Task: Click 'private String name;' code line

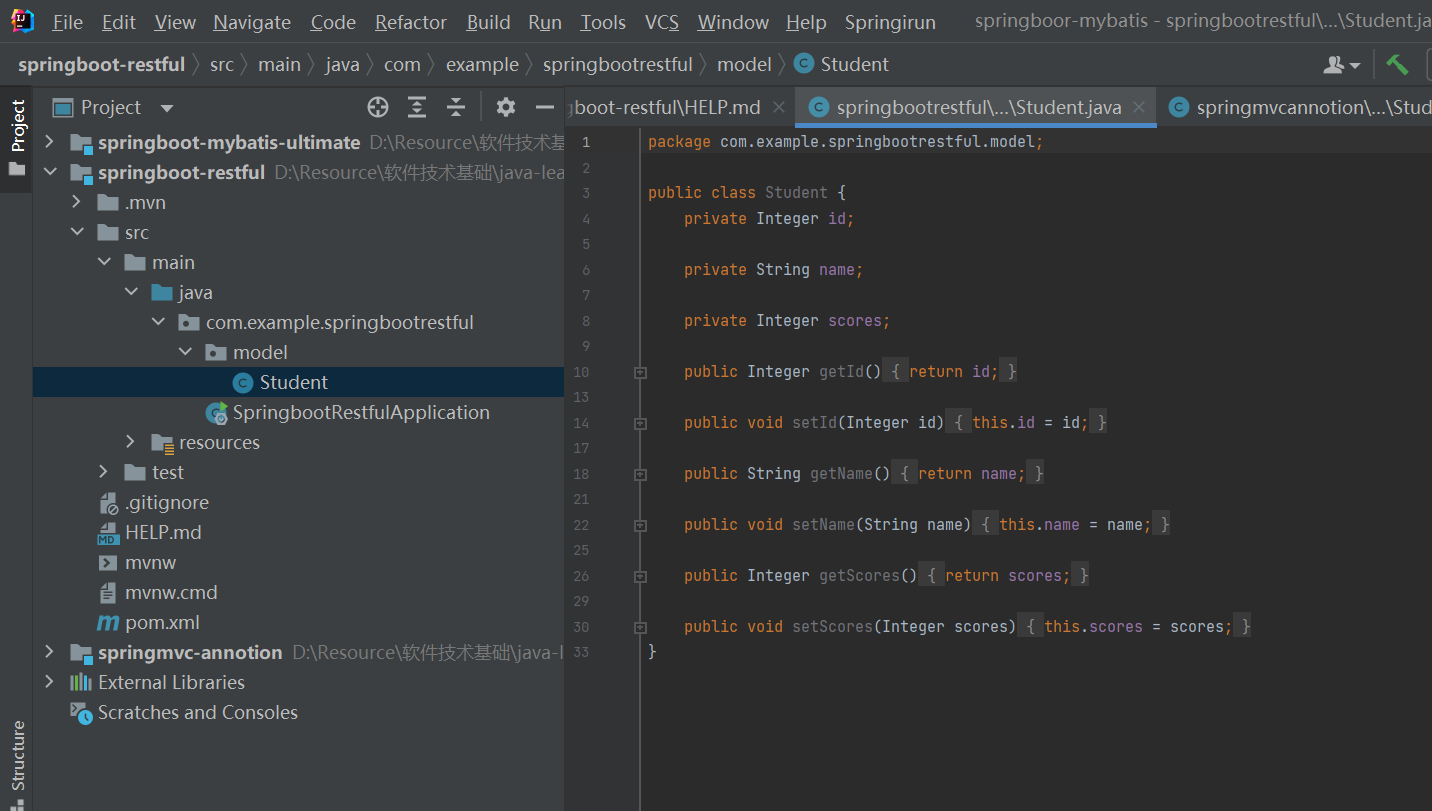Action: (x=773, y=270)
